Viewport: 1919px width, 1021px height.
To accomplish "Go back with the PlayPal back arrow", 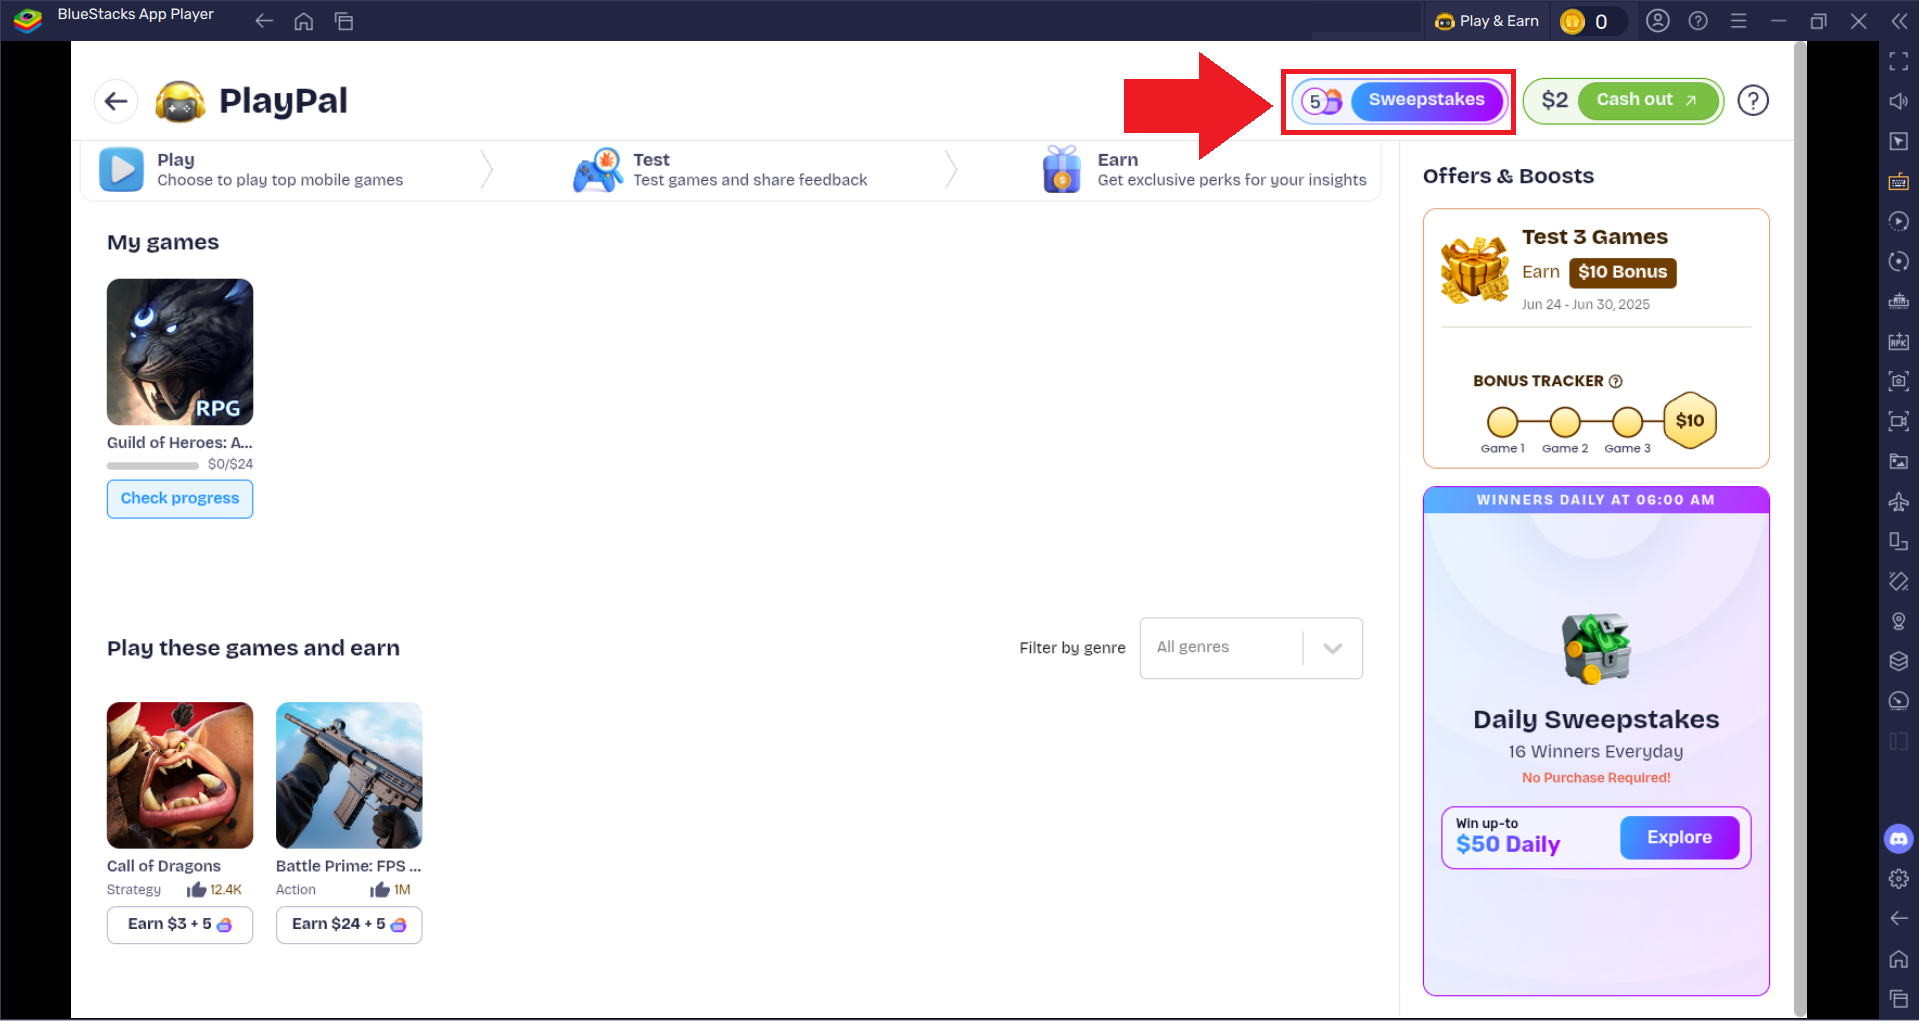I will point(116,101).
